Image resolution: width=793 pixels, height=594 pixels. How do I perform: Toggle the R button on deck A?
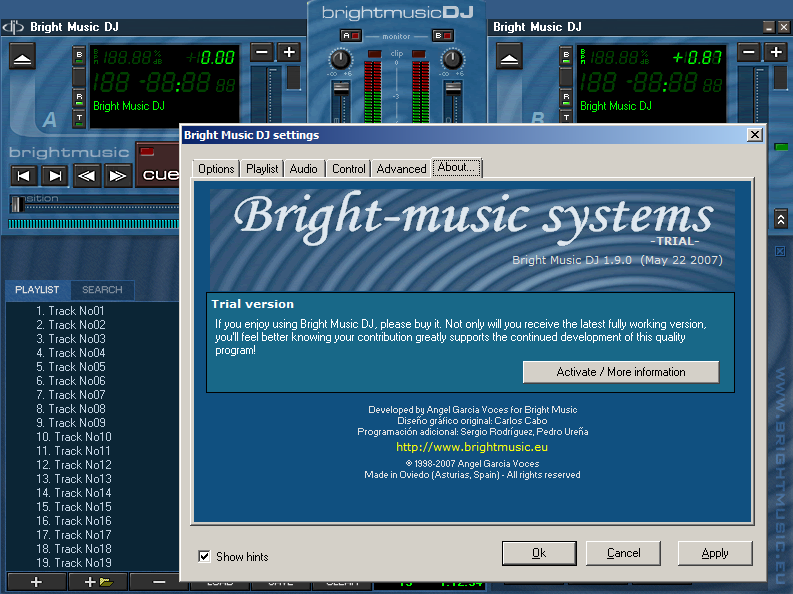tap(79, 99)
